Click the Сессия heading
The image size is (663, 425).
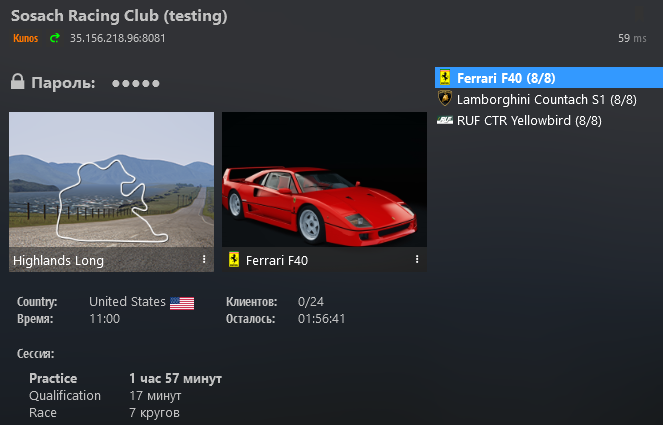(x=36, y=354)
